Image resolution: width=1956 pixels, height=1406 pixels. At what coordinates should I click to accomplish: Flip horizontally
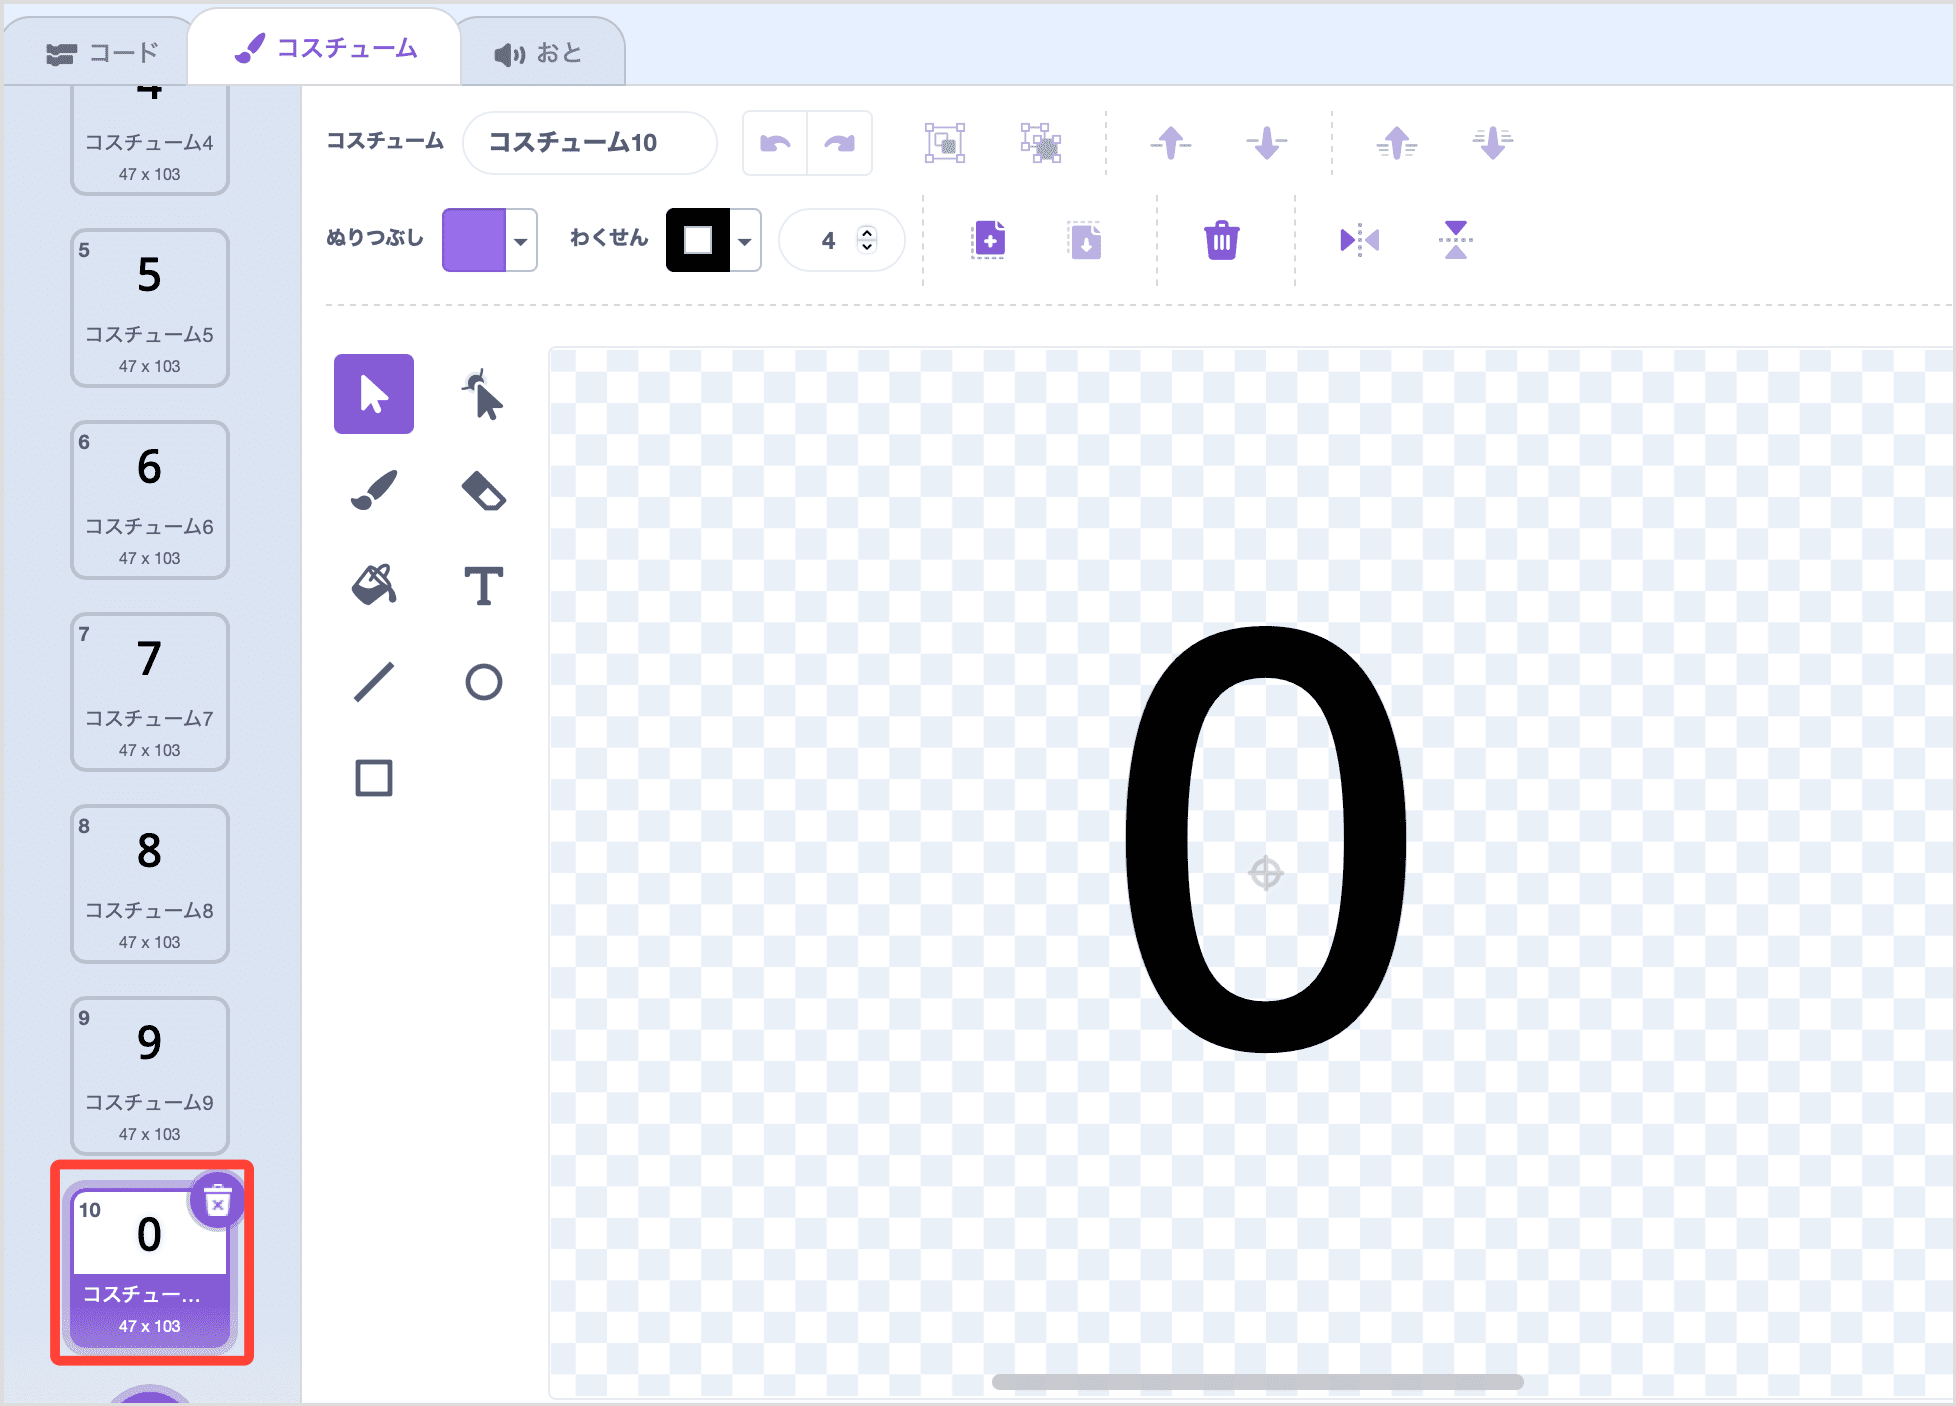tap(1360, 240)
